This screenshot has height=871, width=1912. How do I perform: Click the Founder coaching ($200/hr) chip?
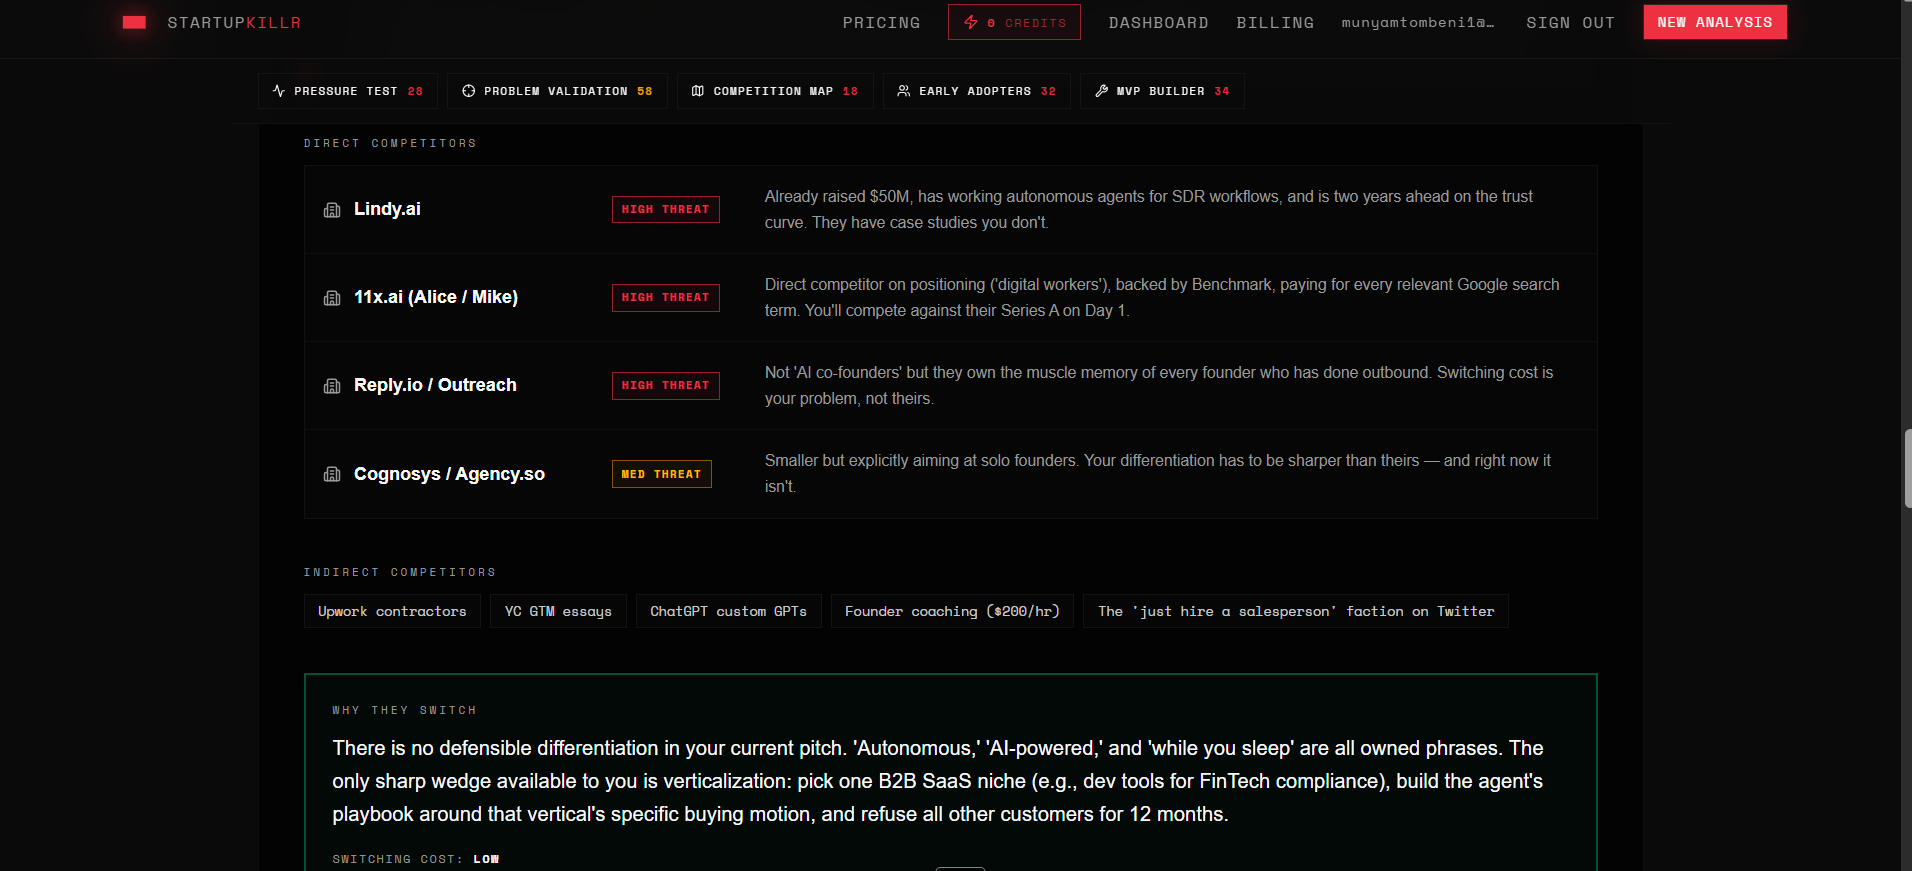click(x=952, y=611)
